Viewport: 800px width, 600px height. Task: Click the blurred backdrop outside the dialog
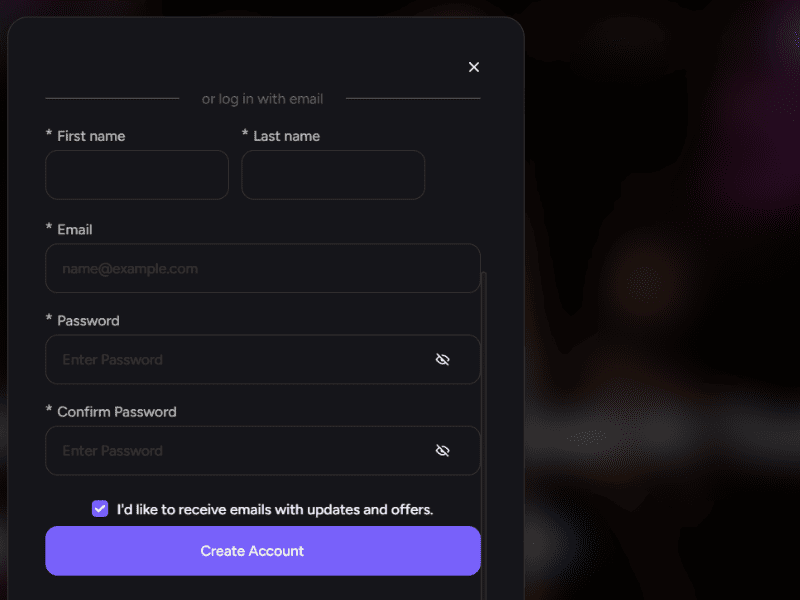[660, 300]
